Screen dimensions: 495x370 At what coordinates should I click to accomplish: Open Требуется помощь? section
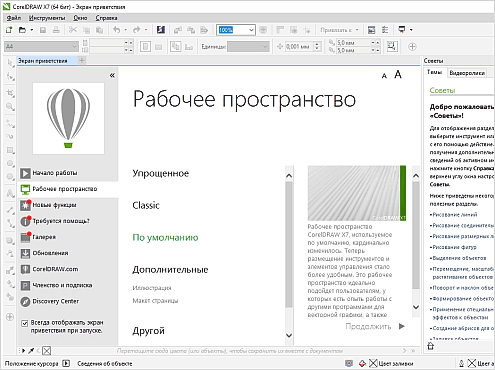pyautogui.click(x=68, y=221)
